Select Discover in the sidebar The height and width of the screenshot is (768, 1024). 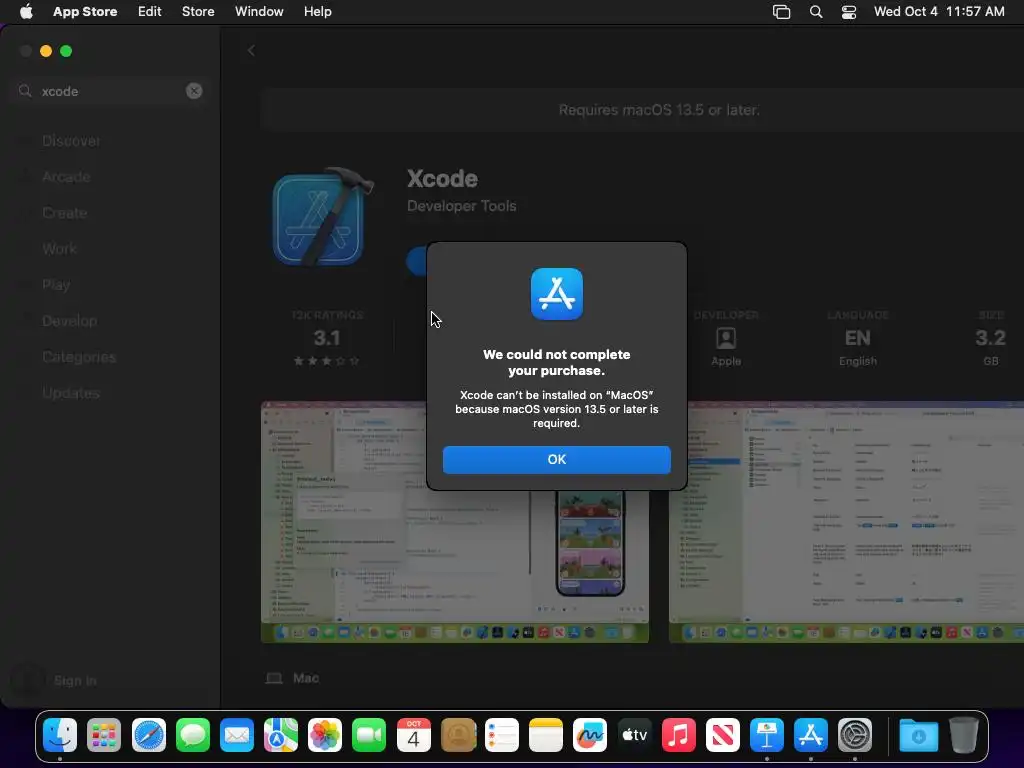(71, 141)
